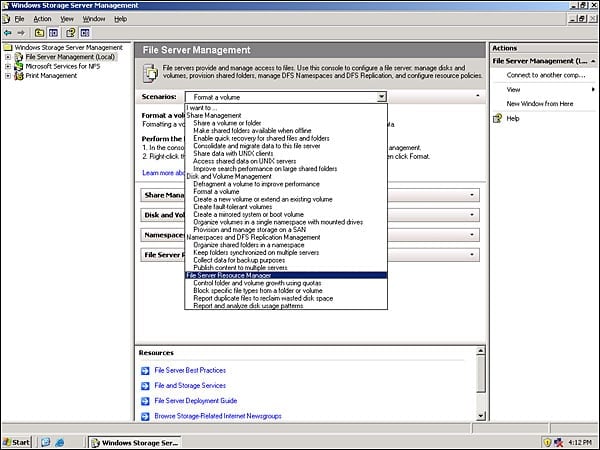
Task: Open the Window menu
Action: tap(94, 19)
